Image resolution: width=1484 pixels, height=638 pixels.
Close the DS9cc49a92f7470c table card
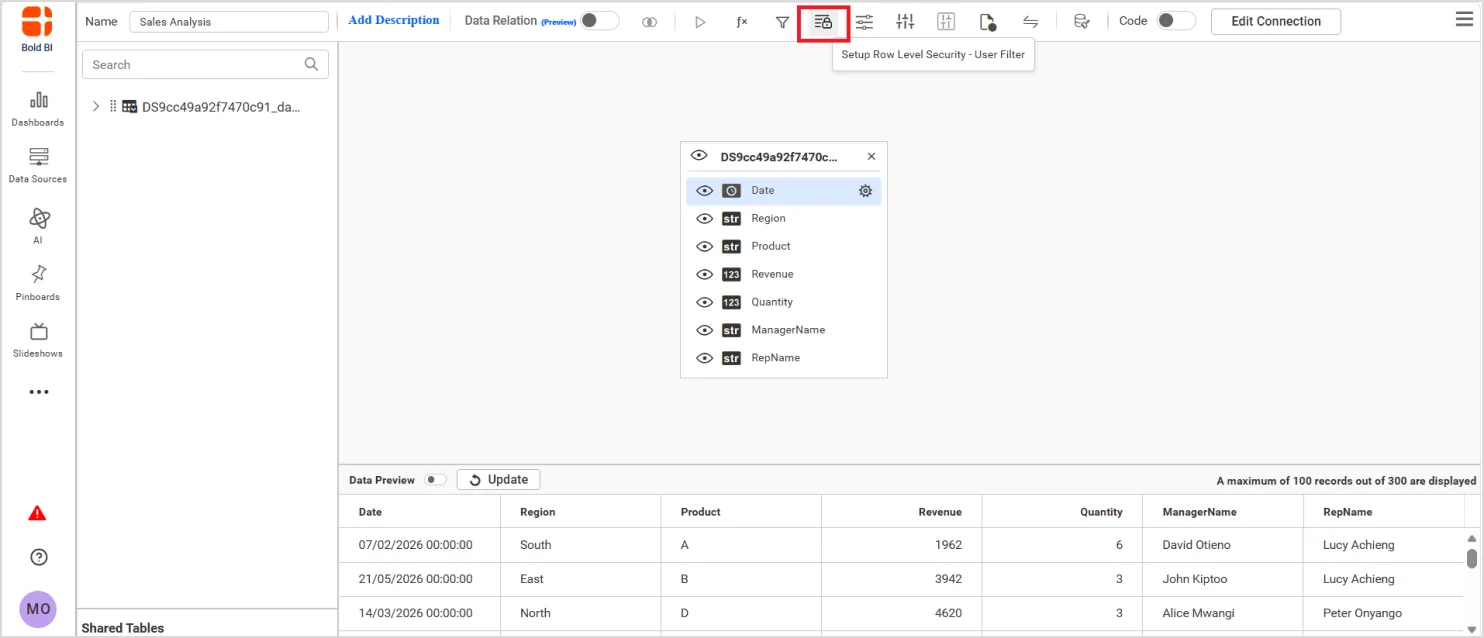click(871, 157)
